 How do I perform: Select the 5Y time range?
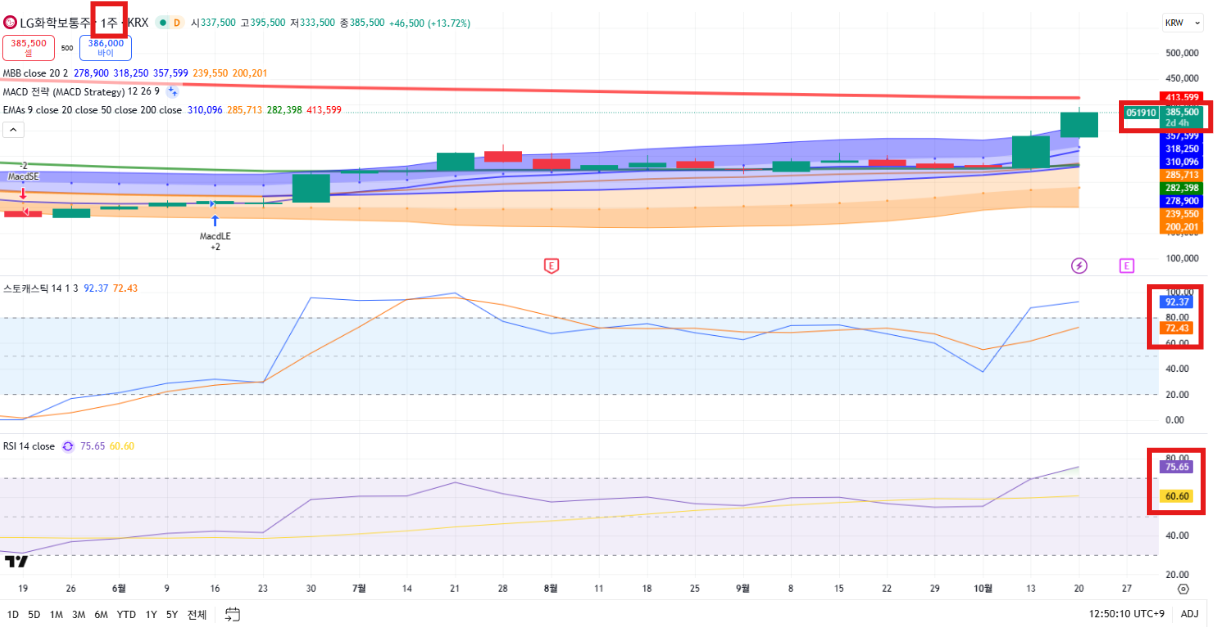pos(172,614)
